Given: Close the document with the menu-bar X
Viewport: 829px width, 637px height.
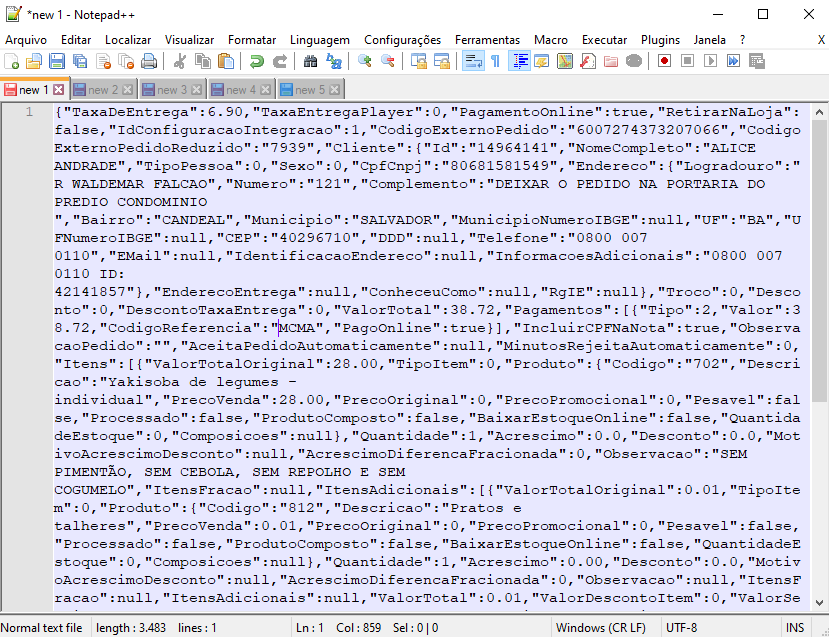Looking at the screenshot, I should 821,40.
